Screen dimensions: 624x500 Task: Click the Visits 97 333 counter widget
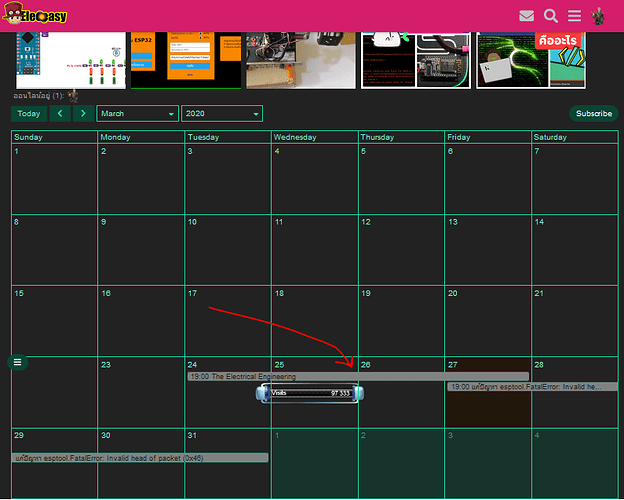(310, 393)
